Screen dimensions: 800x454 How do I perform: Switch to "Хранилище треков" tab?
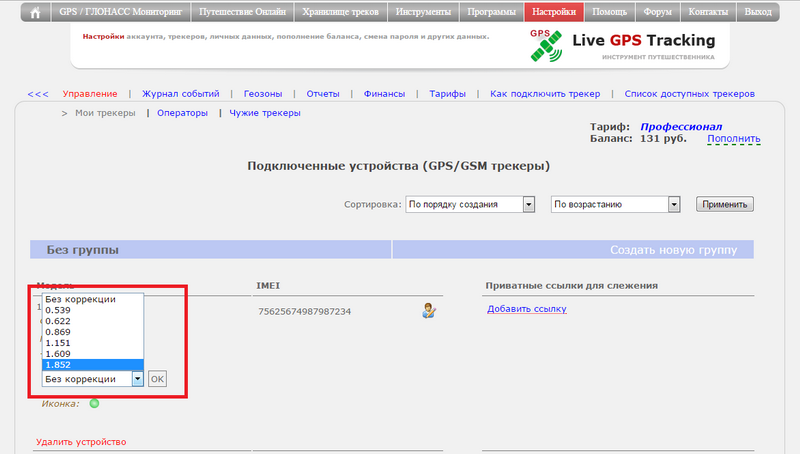[x=345, y=13]
